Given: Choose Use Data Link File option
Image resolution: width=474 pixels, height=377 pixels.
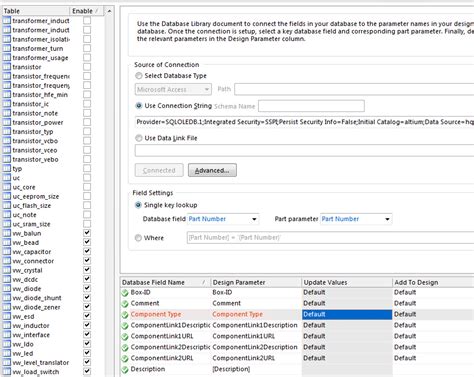Looking at the screenshot, I should (139, 138).
